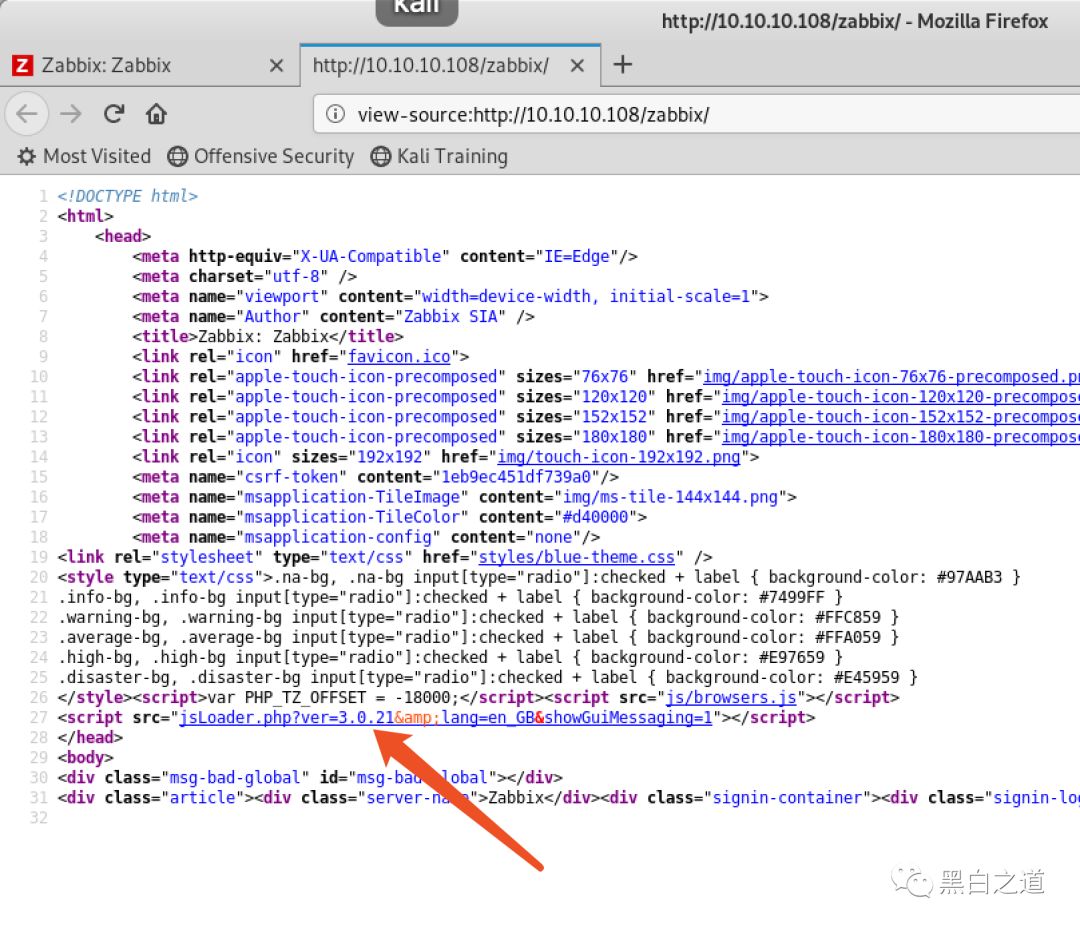Screen dimensions: 1080x929
Task: Open the js/browsers.js link
Action: point(731,698)
